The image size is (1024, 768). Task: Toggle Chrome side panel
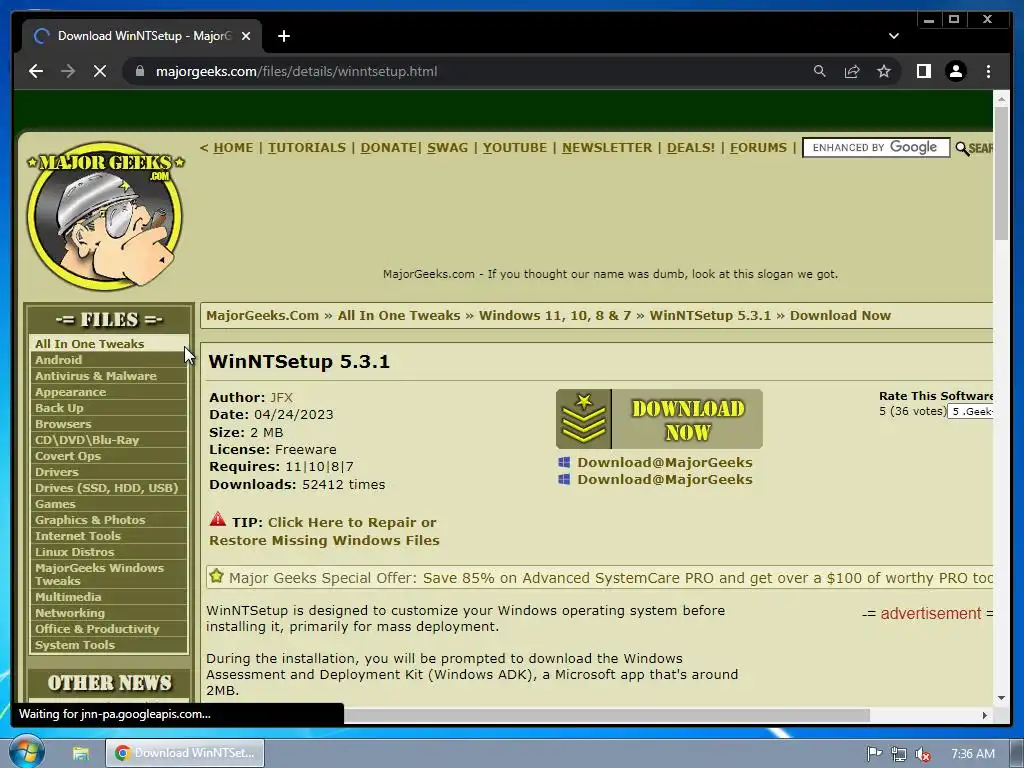tap(923, 71)
